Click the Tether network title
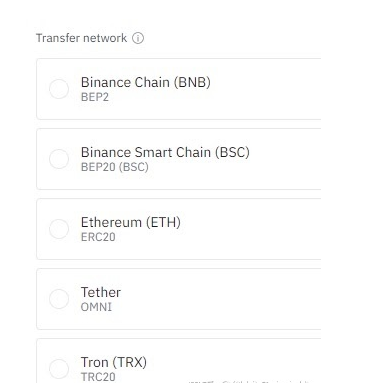377x383 pixels. click(x=101, y=292)
